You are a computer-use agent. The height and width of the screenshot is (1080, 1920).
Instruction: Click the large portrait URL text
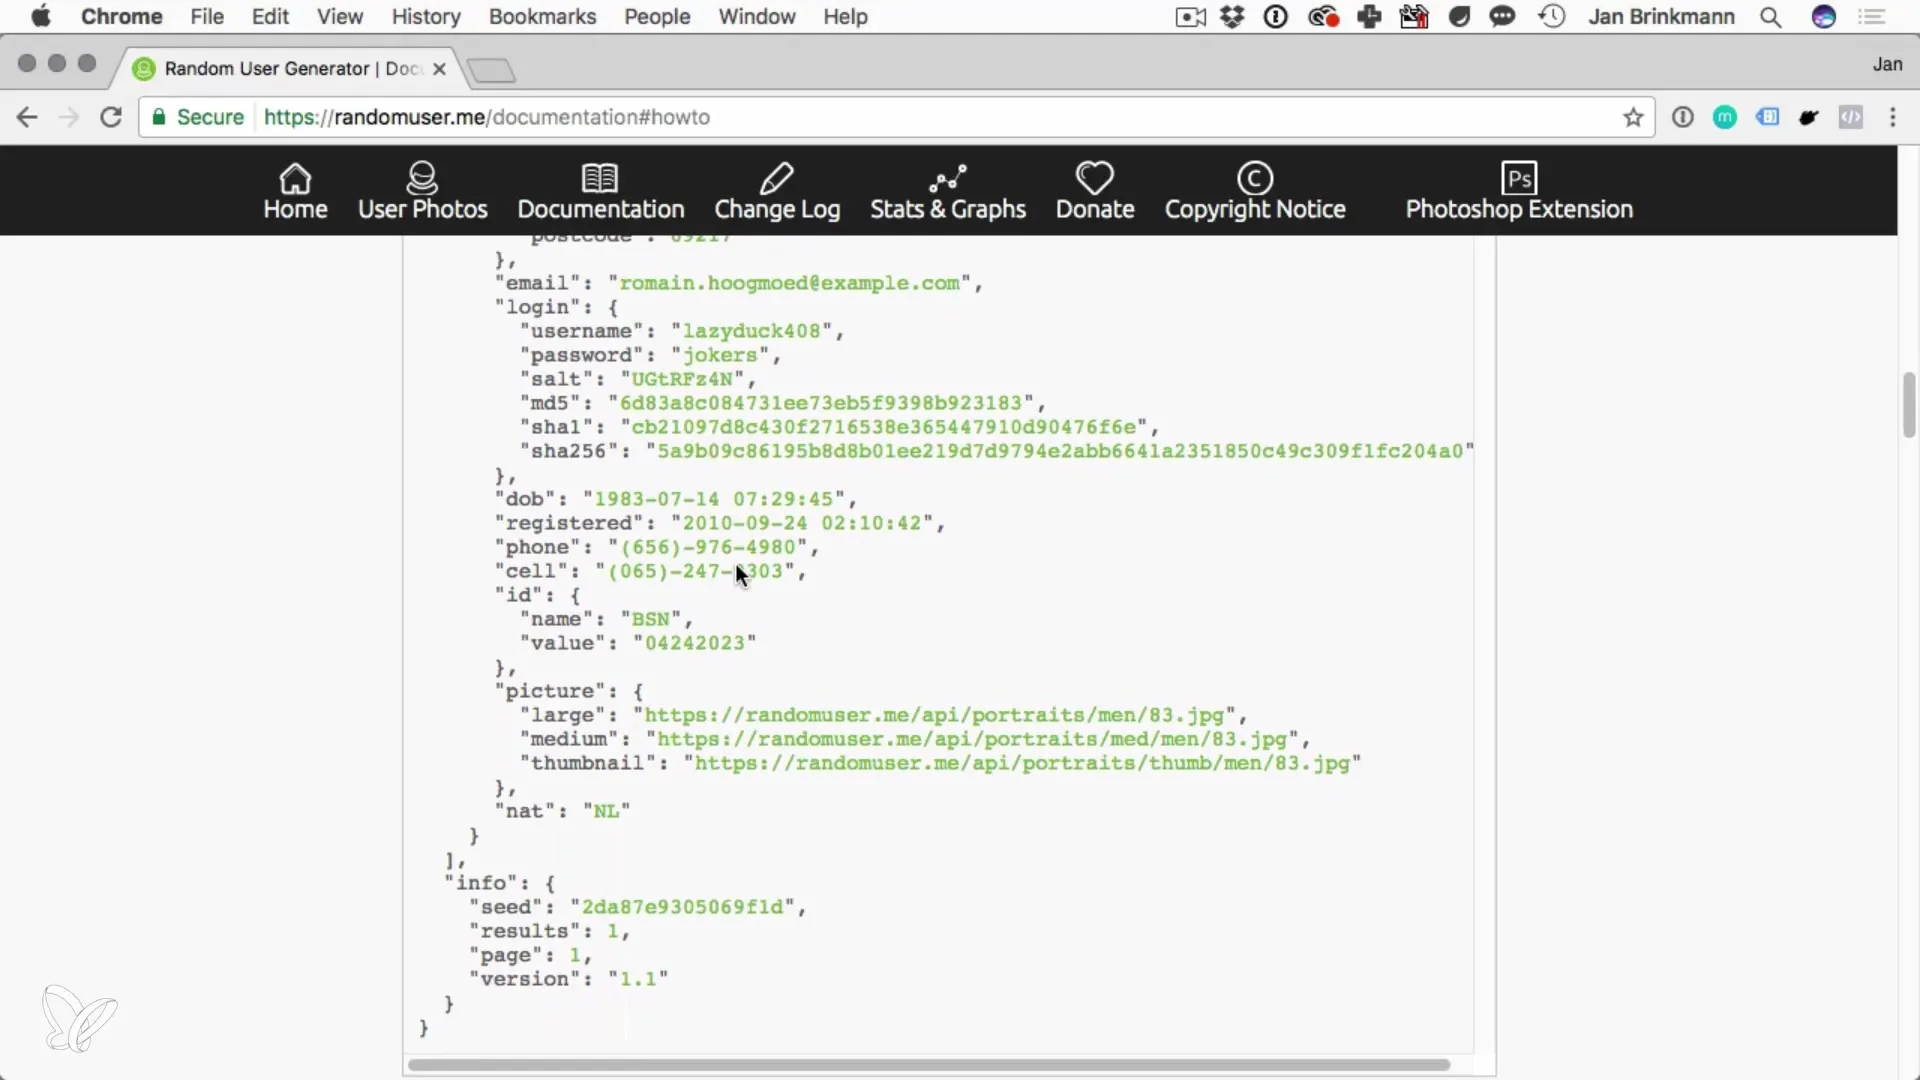[934, 715]
